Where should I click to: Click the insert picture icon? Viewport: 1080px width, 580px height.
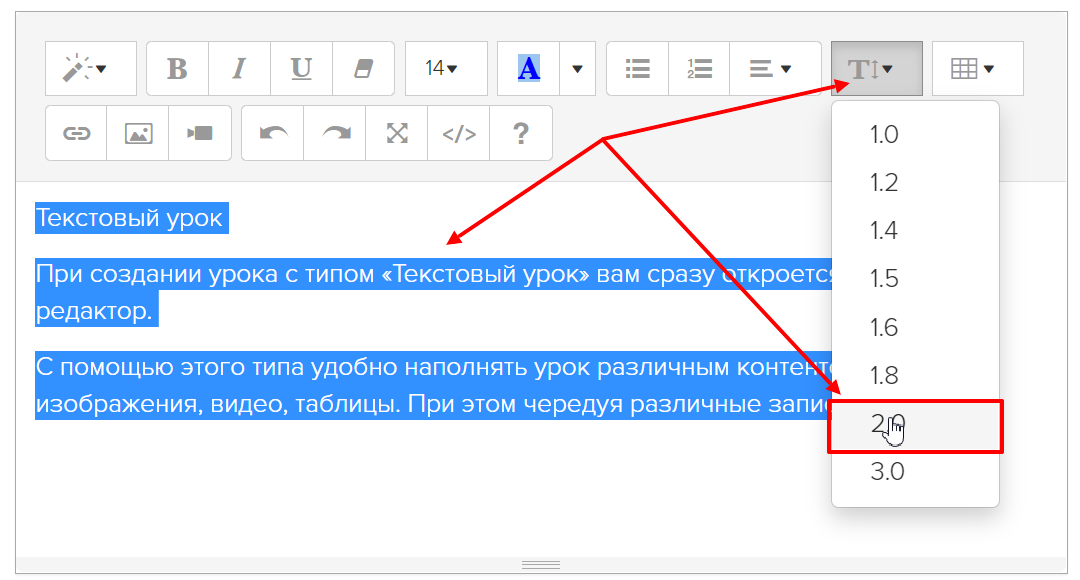138,133
